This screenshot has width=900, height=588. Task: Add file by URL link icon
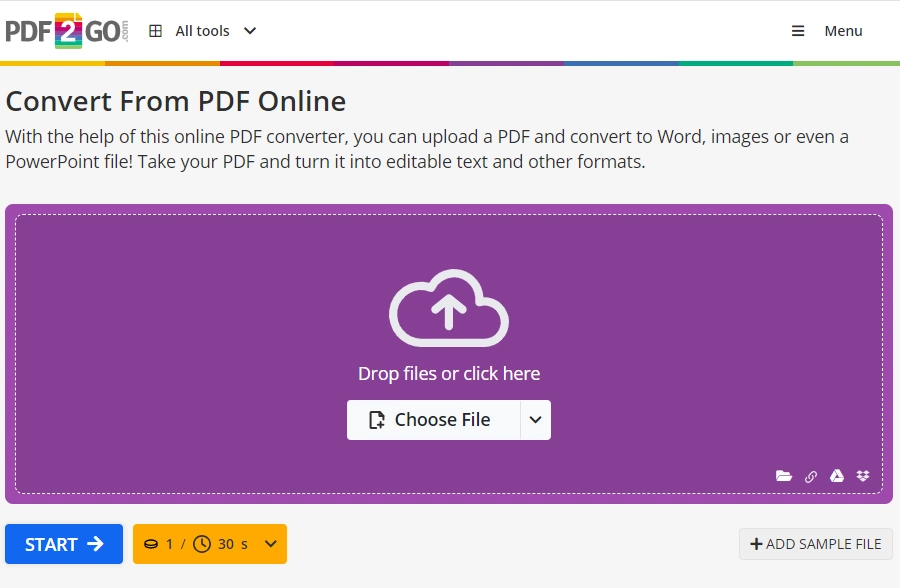click(x=810, y=477)
